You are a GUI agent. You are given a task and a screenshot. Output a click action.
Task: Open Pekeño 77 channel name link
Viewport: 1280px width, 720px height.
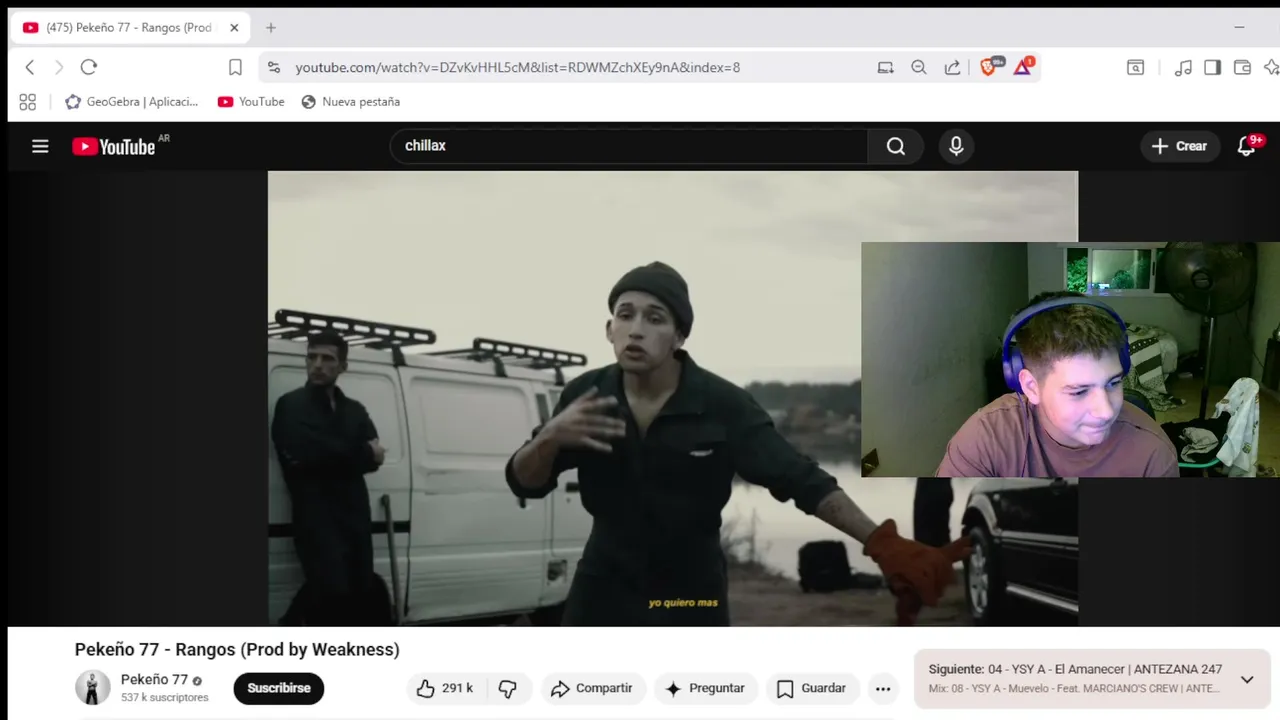pos(154,680)
